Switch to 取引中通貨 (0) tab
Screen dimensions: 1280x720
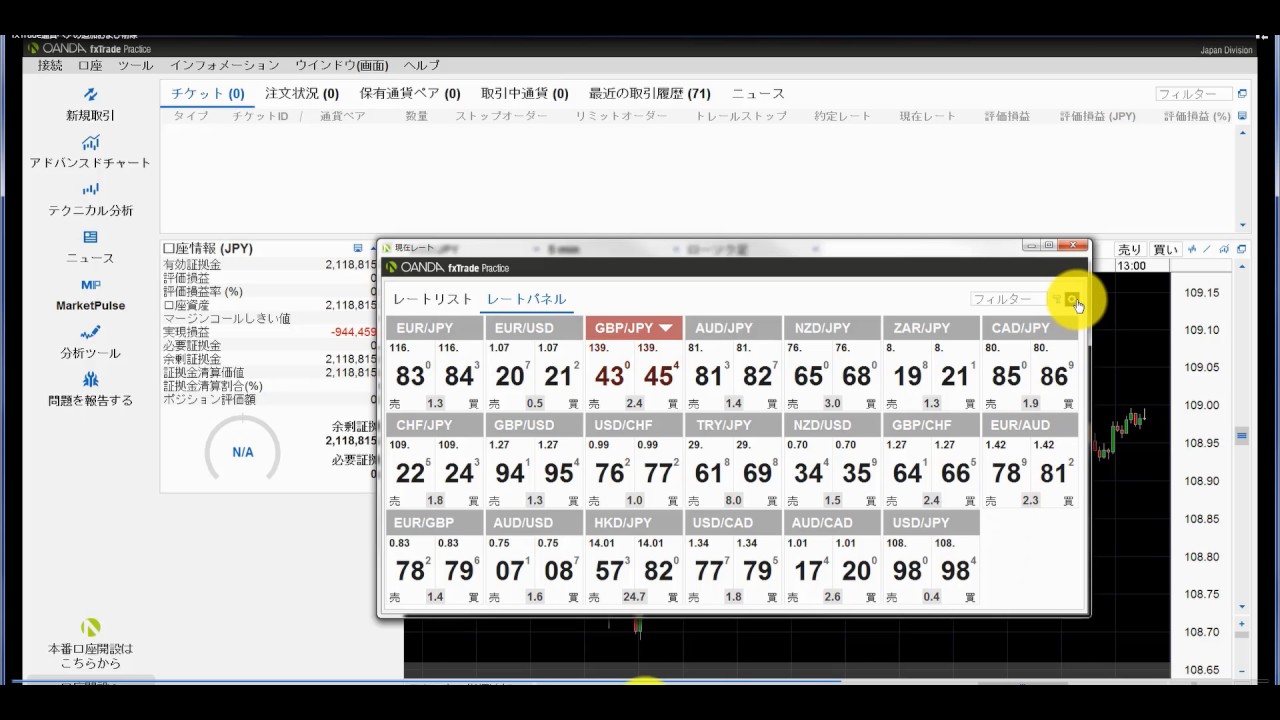tap(524, 93)
